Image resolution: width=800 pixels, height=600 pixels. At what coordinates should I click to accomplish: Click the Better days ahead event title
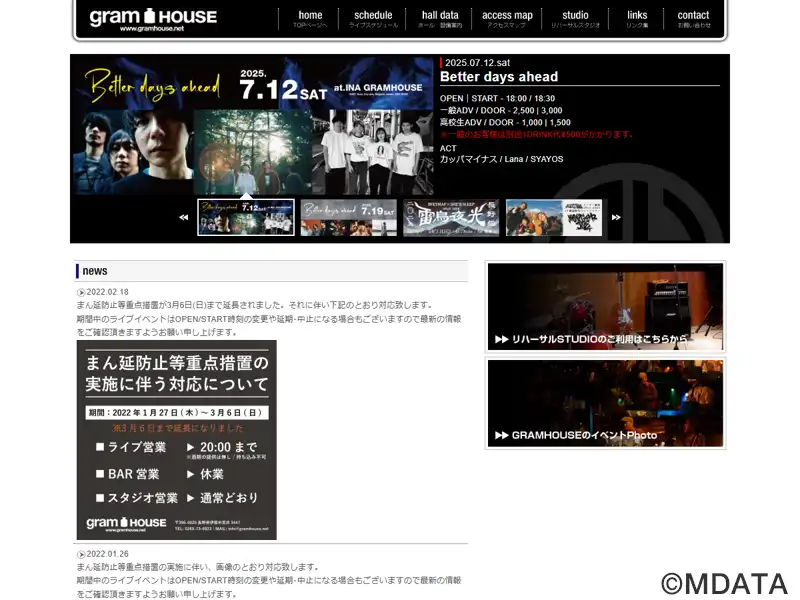coord(499,77)
